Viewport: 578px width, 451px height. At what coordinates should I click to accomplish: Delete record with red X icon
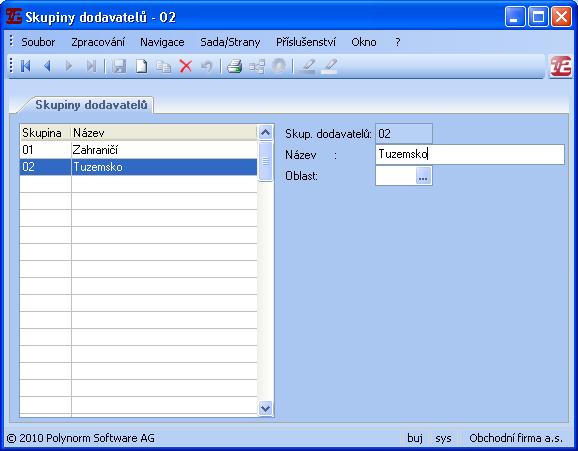[186, 66]
